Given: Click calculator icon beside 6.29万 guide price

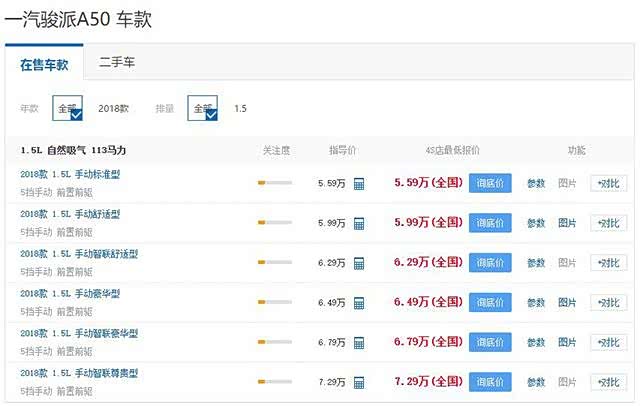Looking at the screenshot, I should [360, 262].
